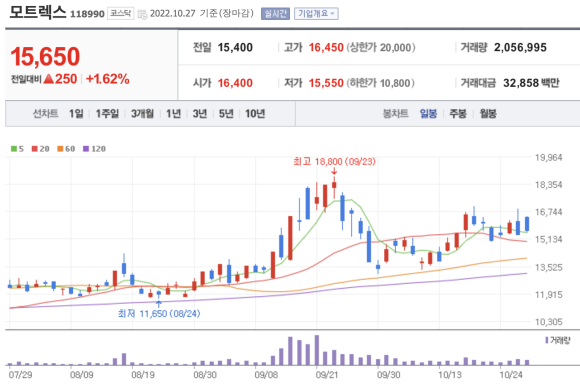
Task: Click the 09/21 date label on axis
Action: [x=327, y=375]
